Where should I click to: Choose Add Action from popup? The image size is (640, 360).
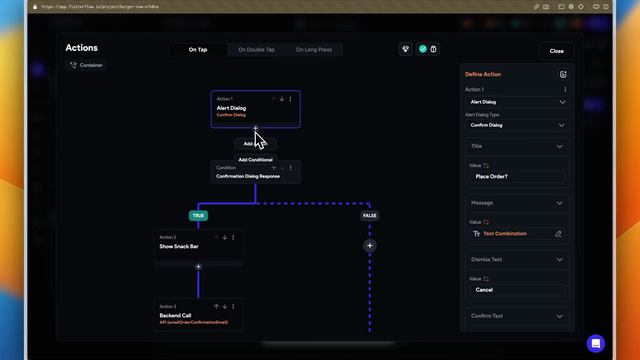click(x=256, y=144)
